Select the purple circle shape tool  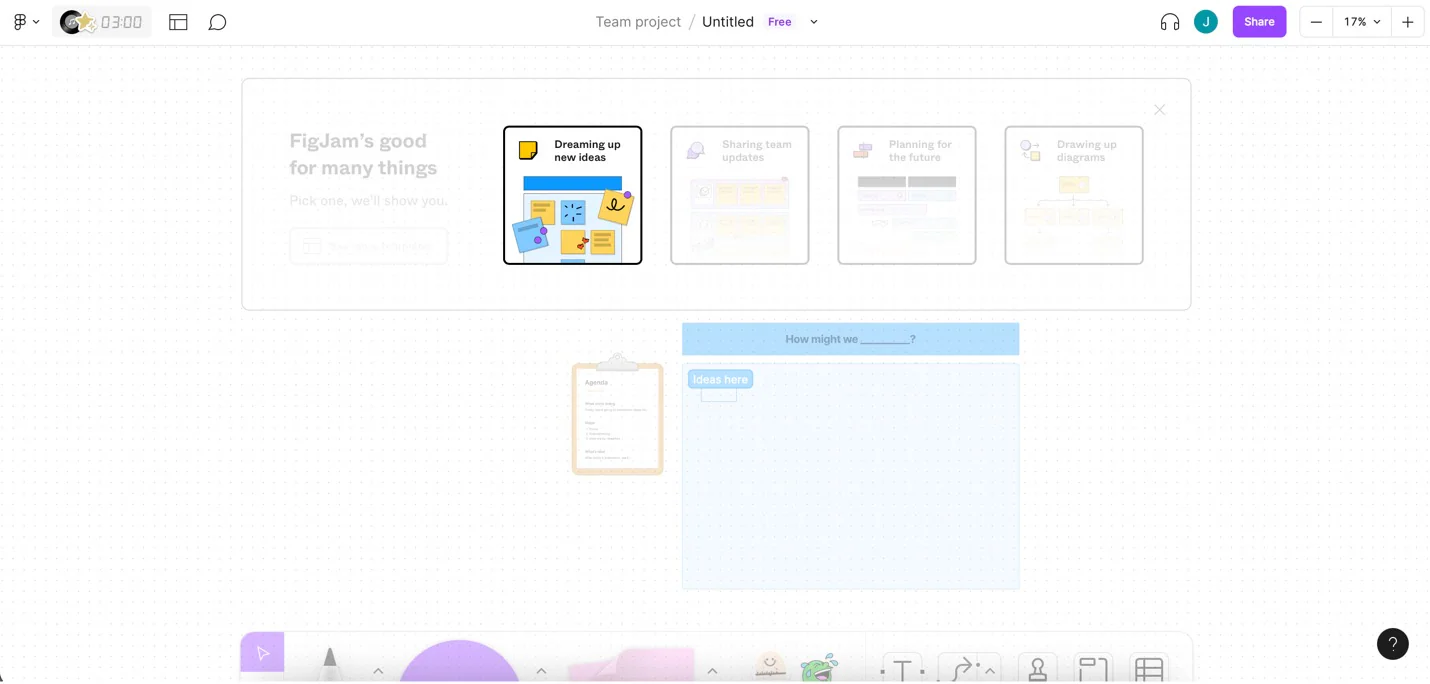click(459, 662)
